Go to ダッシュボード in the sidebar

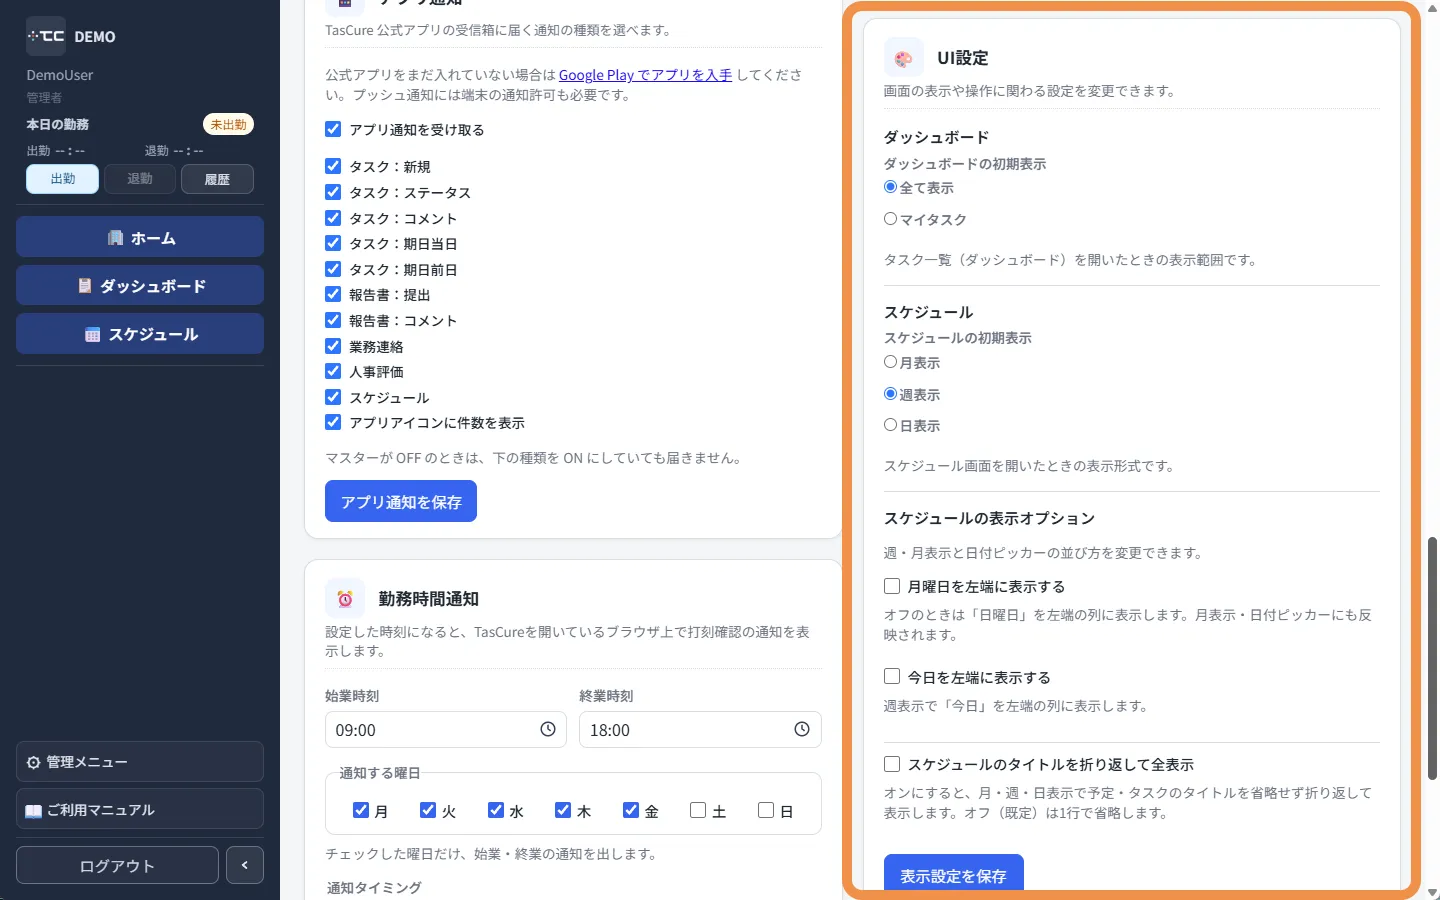[140, 285]
